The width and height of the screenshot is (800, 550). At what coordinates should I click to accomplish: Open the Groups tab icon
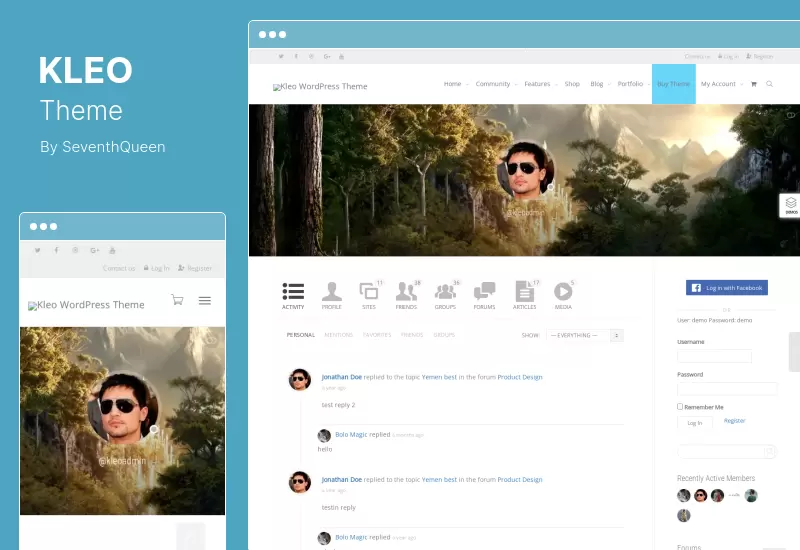(445, 291)
